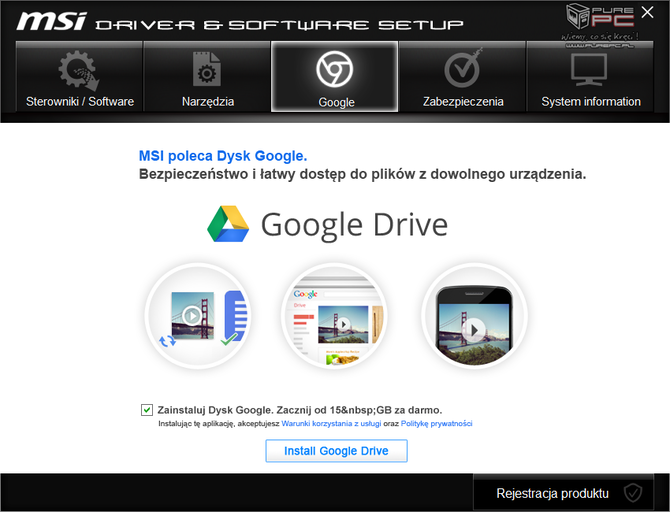This screenshot has height=512, width=670.
Task: Click the MSI logo in header
Action: [x=52, y=21]
